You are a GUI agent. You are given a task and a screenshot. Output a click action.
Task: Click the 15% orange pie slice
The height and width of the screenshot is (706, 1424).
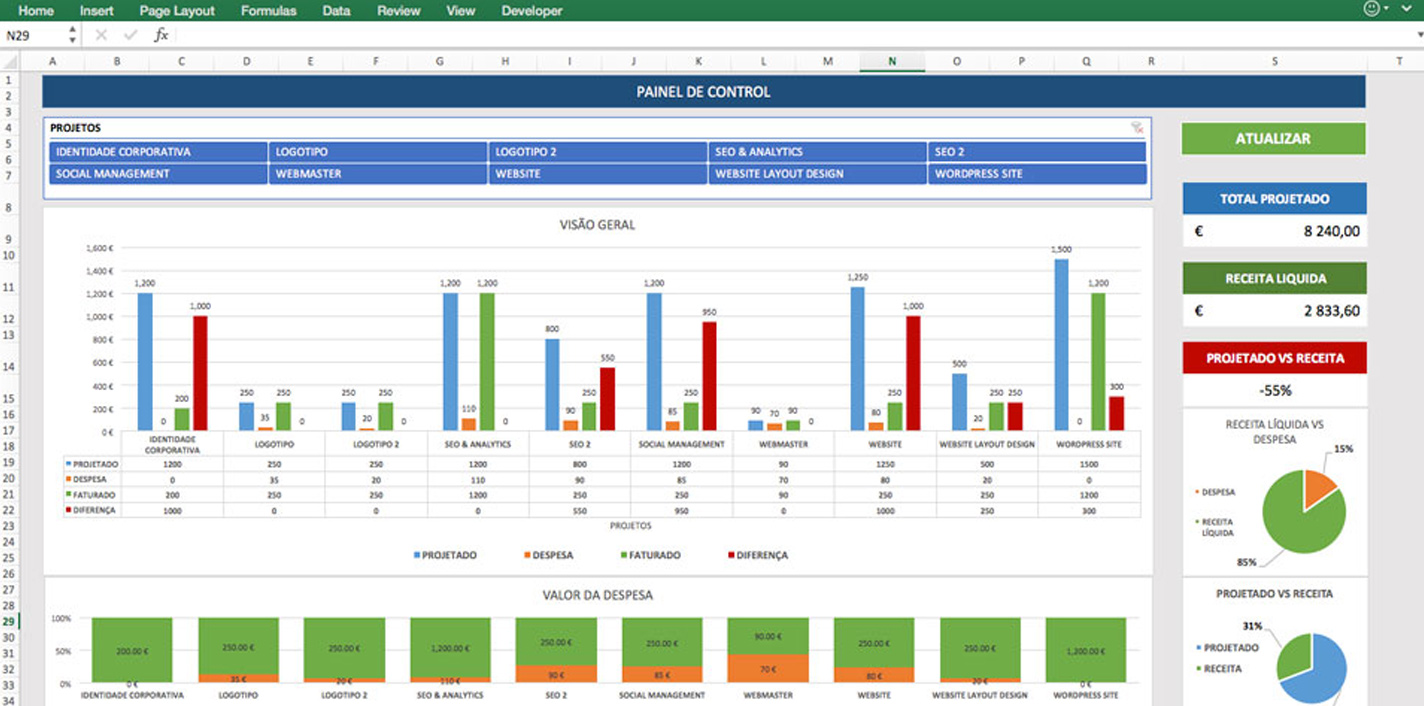point(1319,489)
